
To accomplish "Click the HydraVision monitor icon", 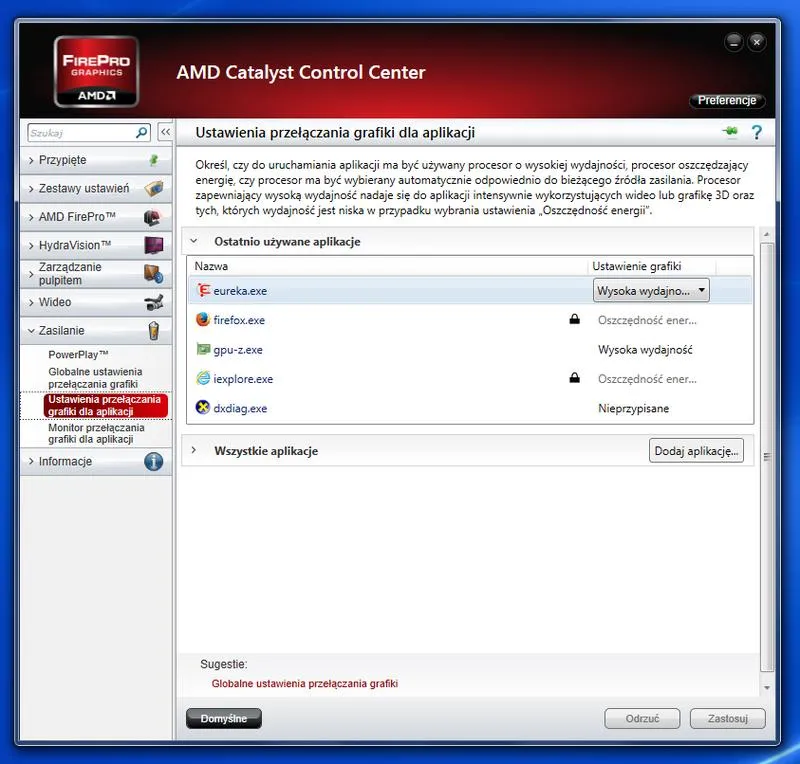I will (x=153, y=245).
